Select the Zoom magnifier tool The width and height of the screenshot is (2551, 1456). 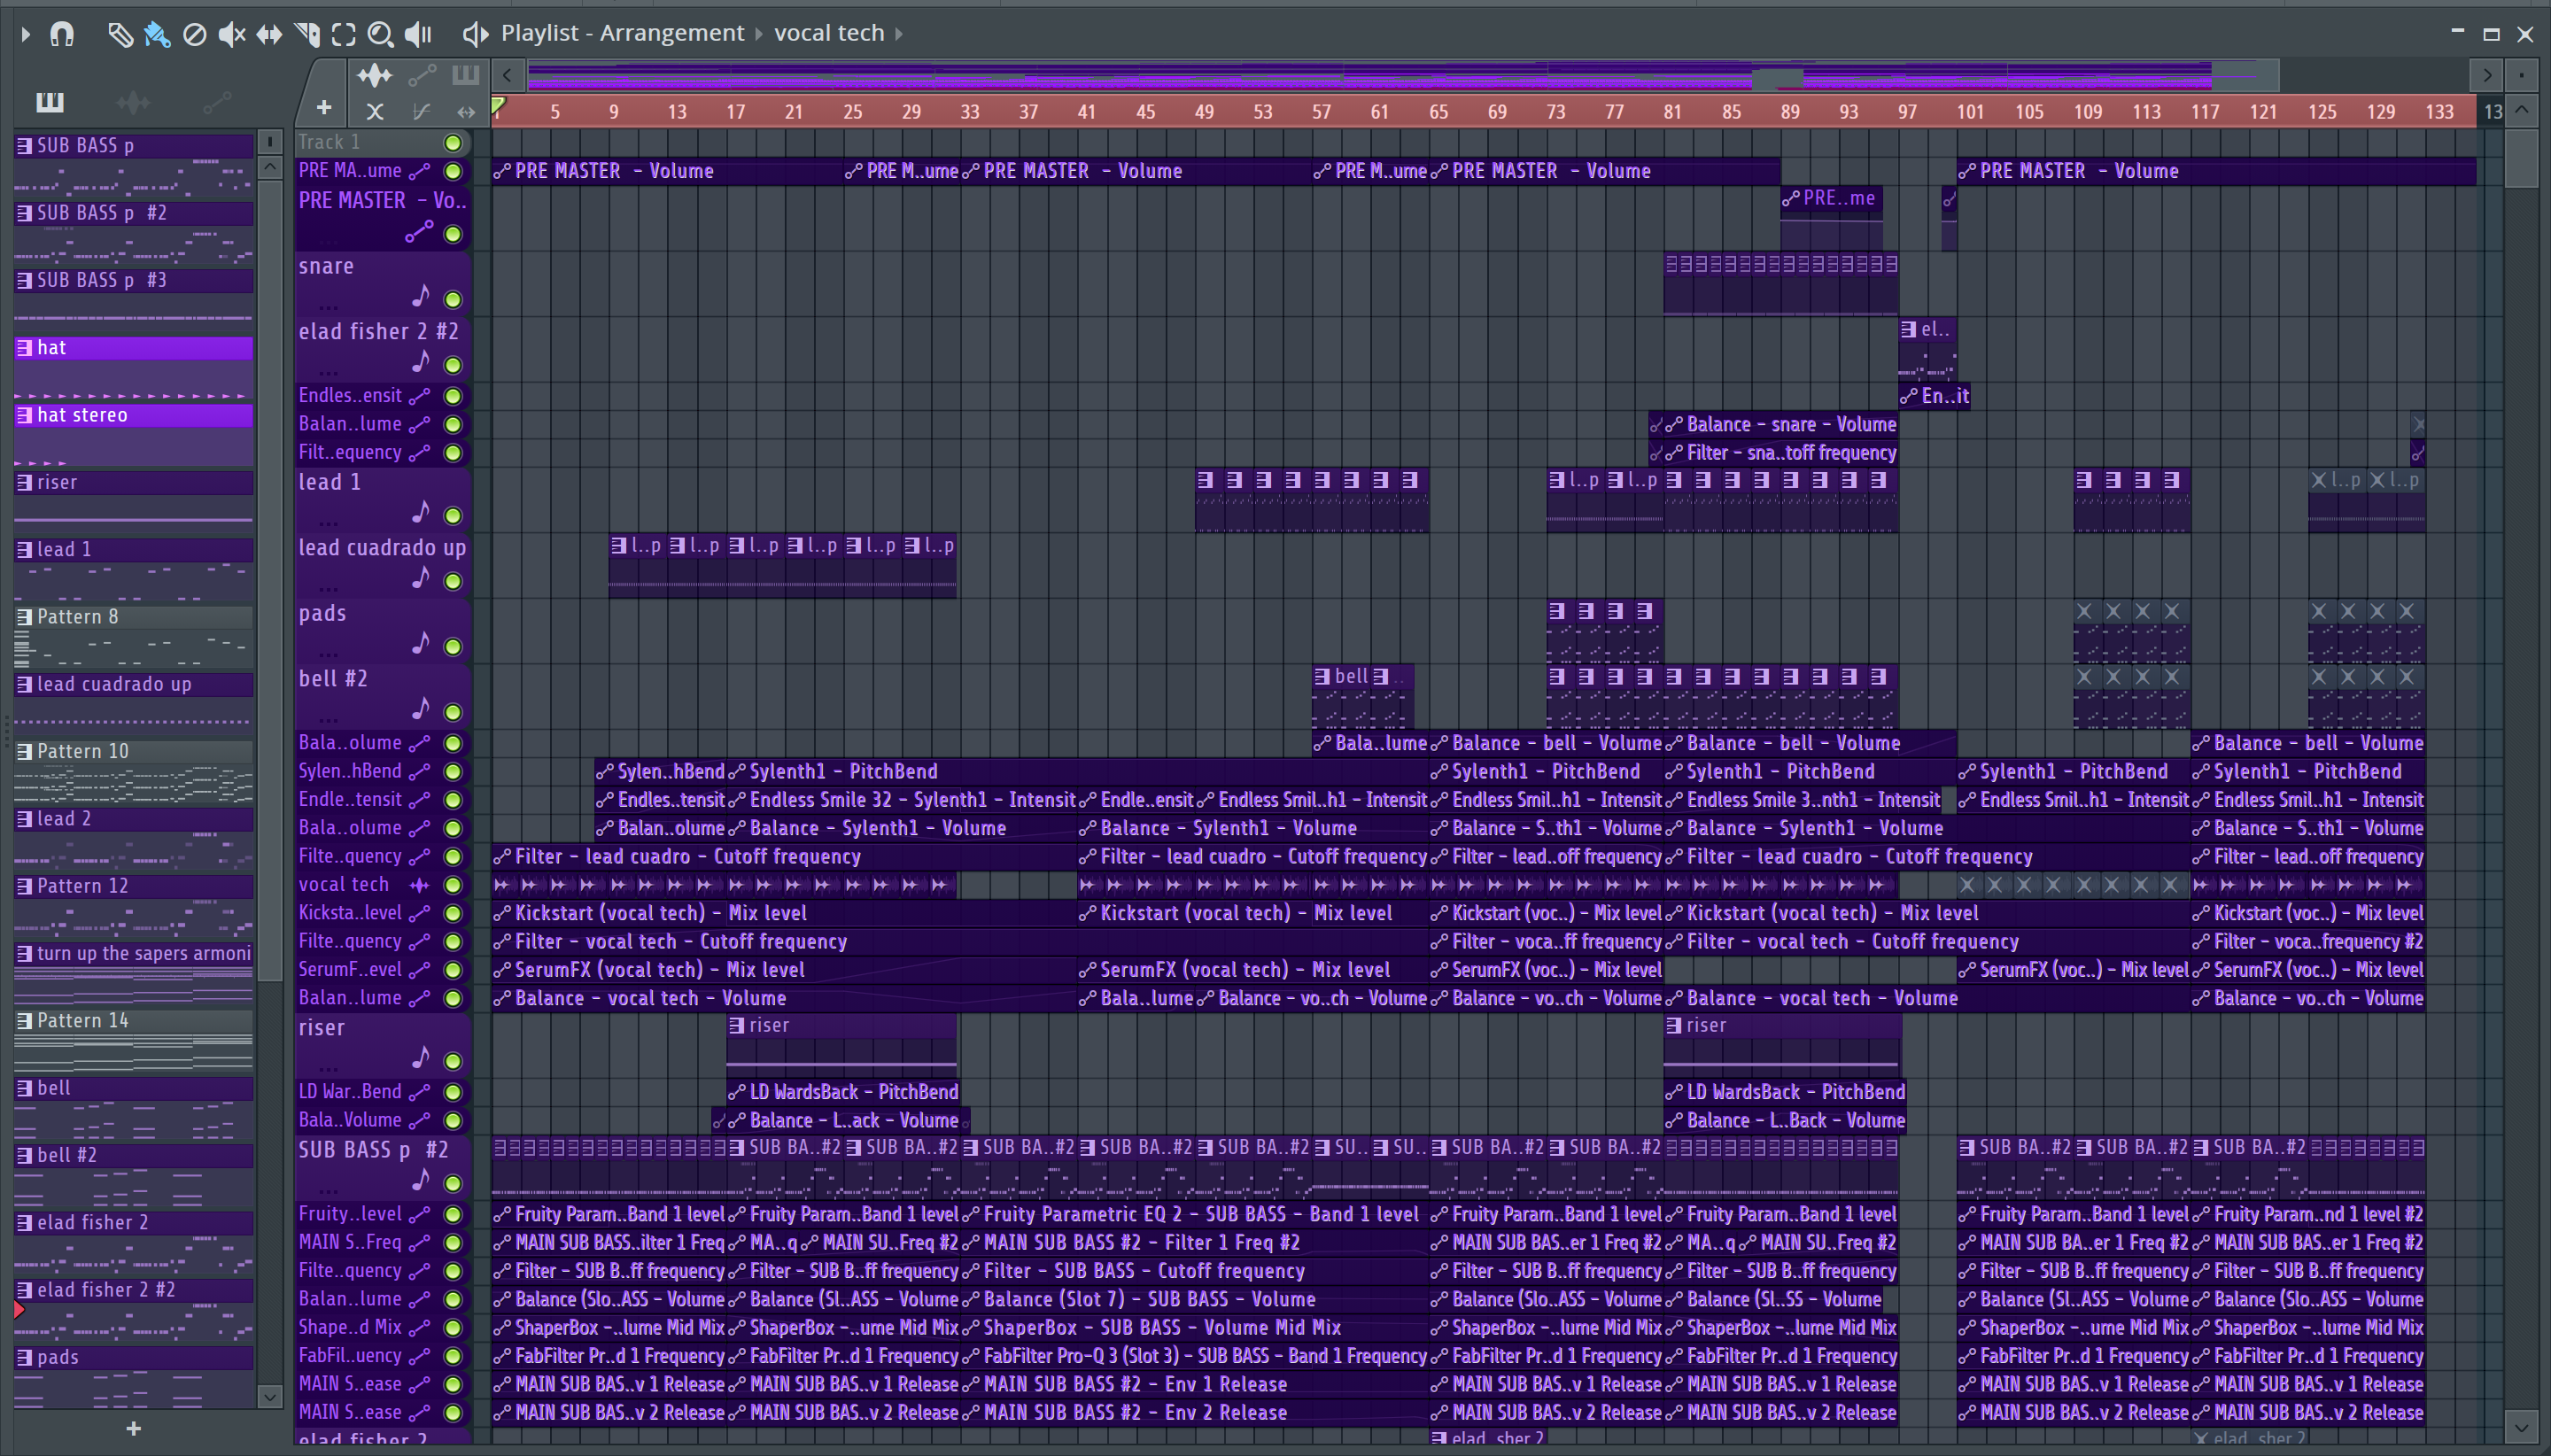(x=380, y=34)
